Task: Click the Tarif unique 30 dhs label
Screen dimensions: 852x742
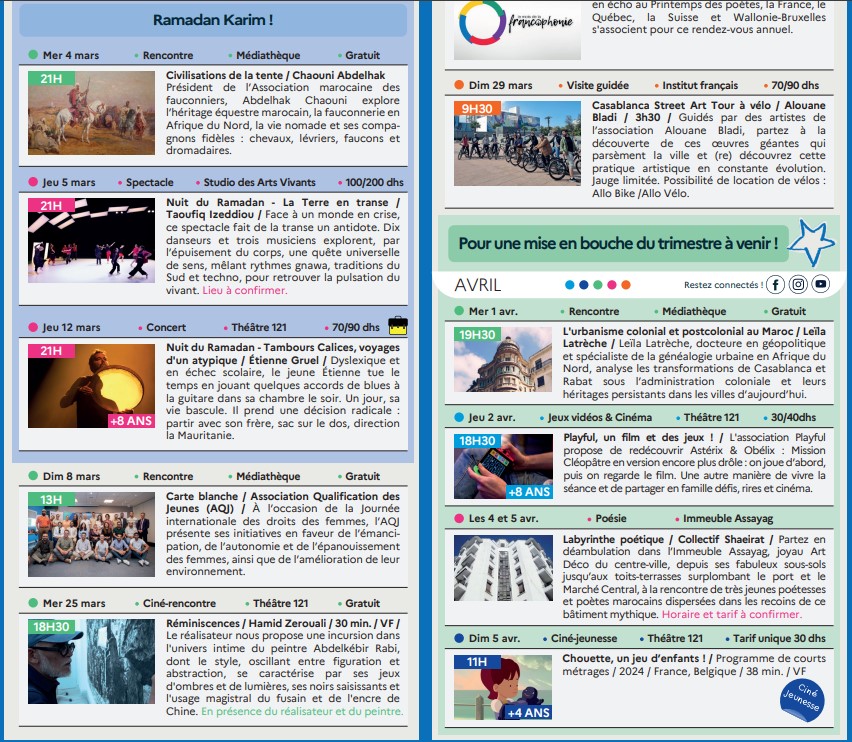Action: point(779,638)
